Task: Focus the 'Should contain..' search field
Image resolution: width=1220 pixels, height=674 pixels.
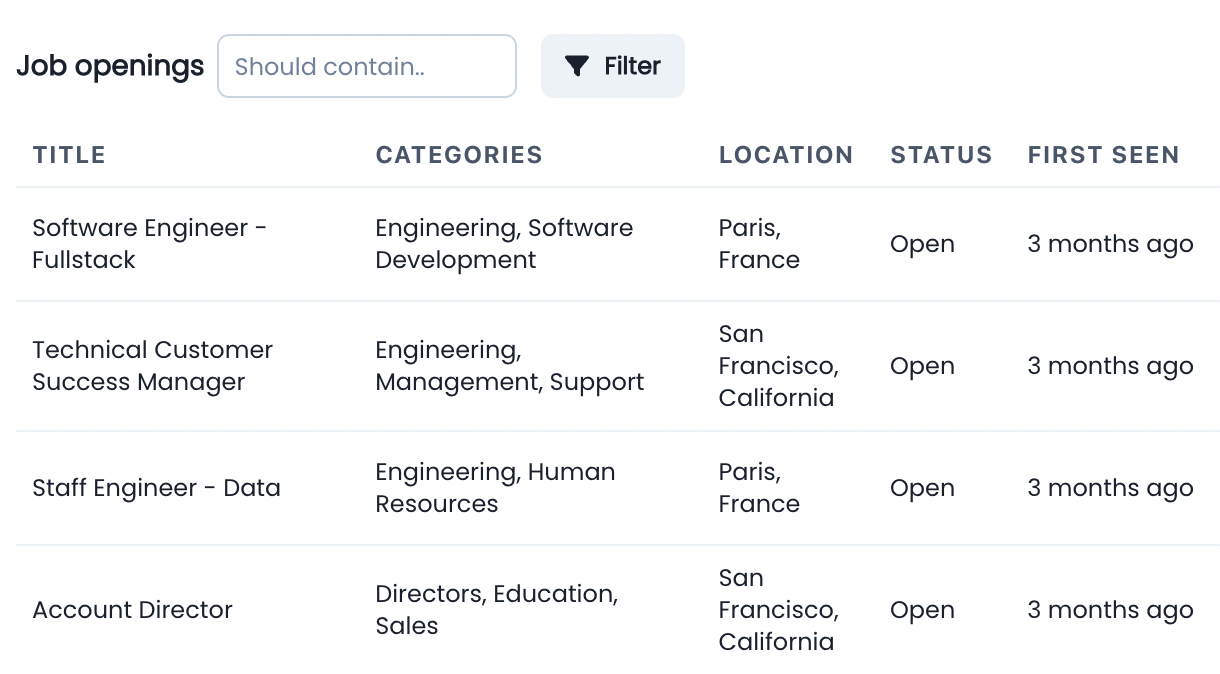Action: 366,66
